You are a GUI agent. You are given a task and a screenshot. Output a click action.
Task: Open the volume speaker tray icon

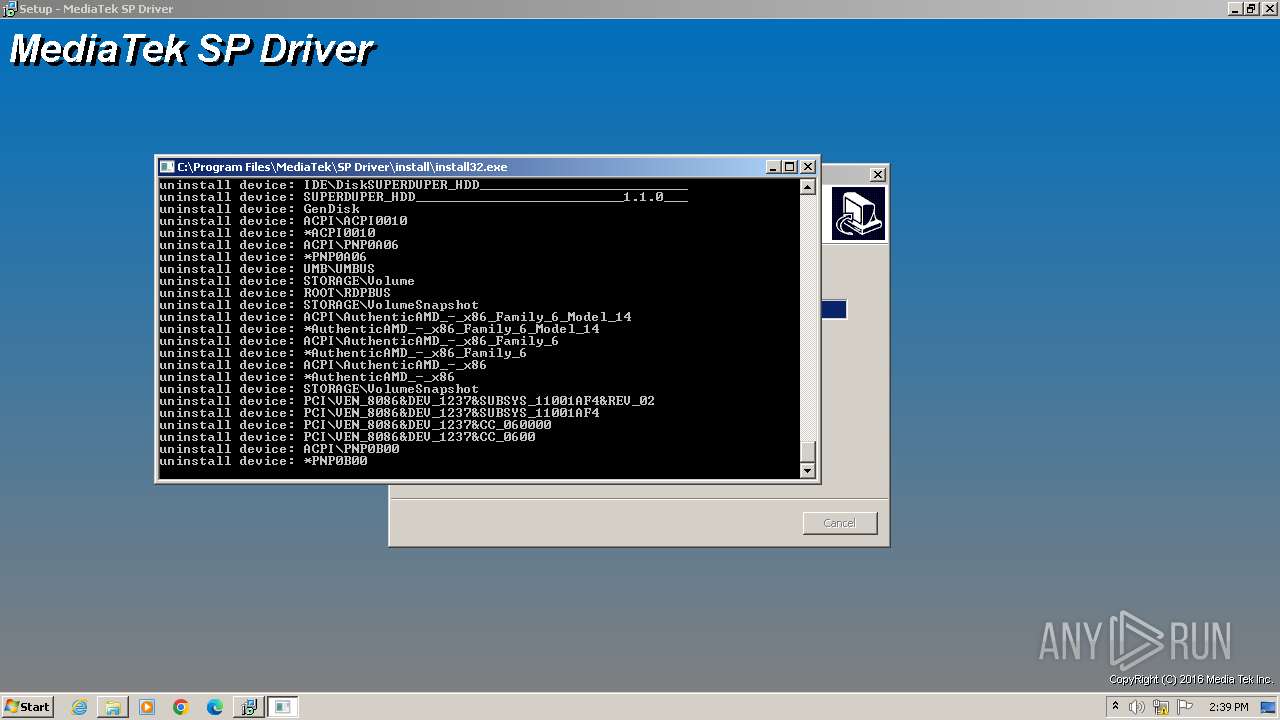point(1137,707)
